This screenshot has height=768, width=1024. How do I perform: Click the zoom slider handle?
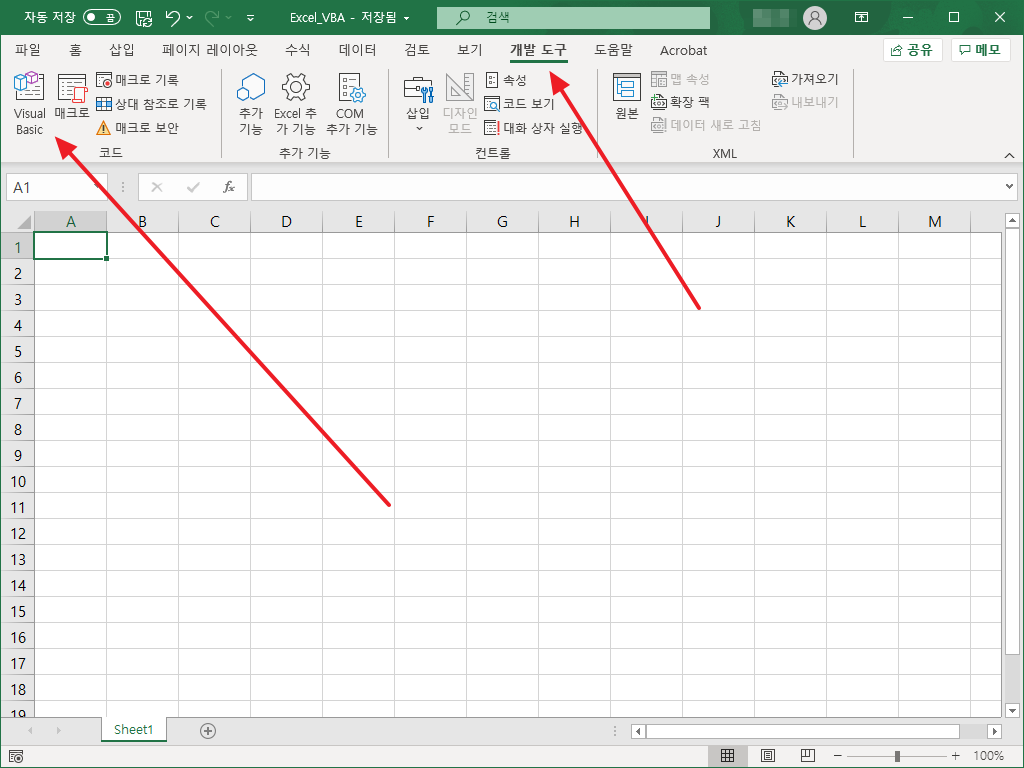[x=897, y=756]
